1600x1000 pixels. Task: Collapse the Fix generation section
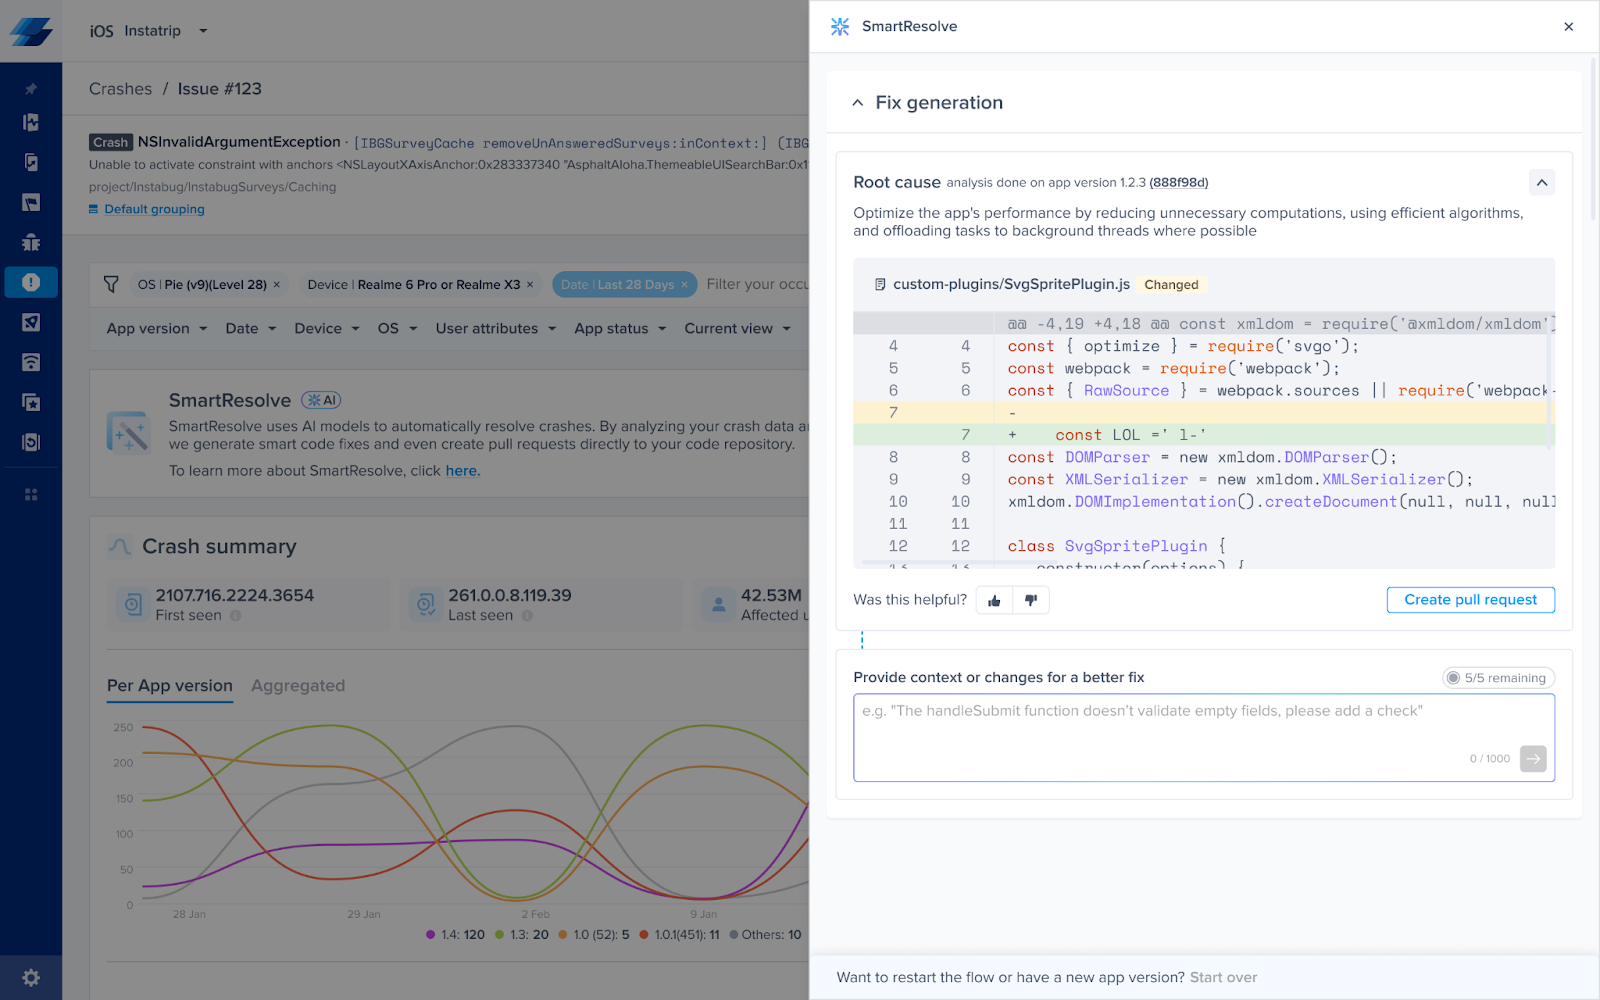pos(857,103)
